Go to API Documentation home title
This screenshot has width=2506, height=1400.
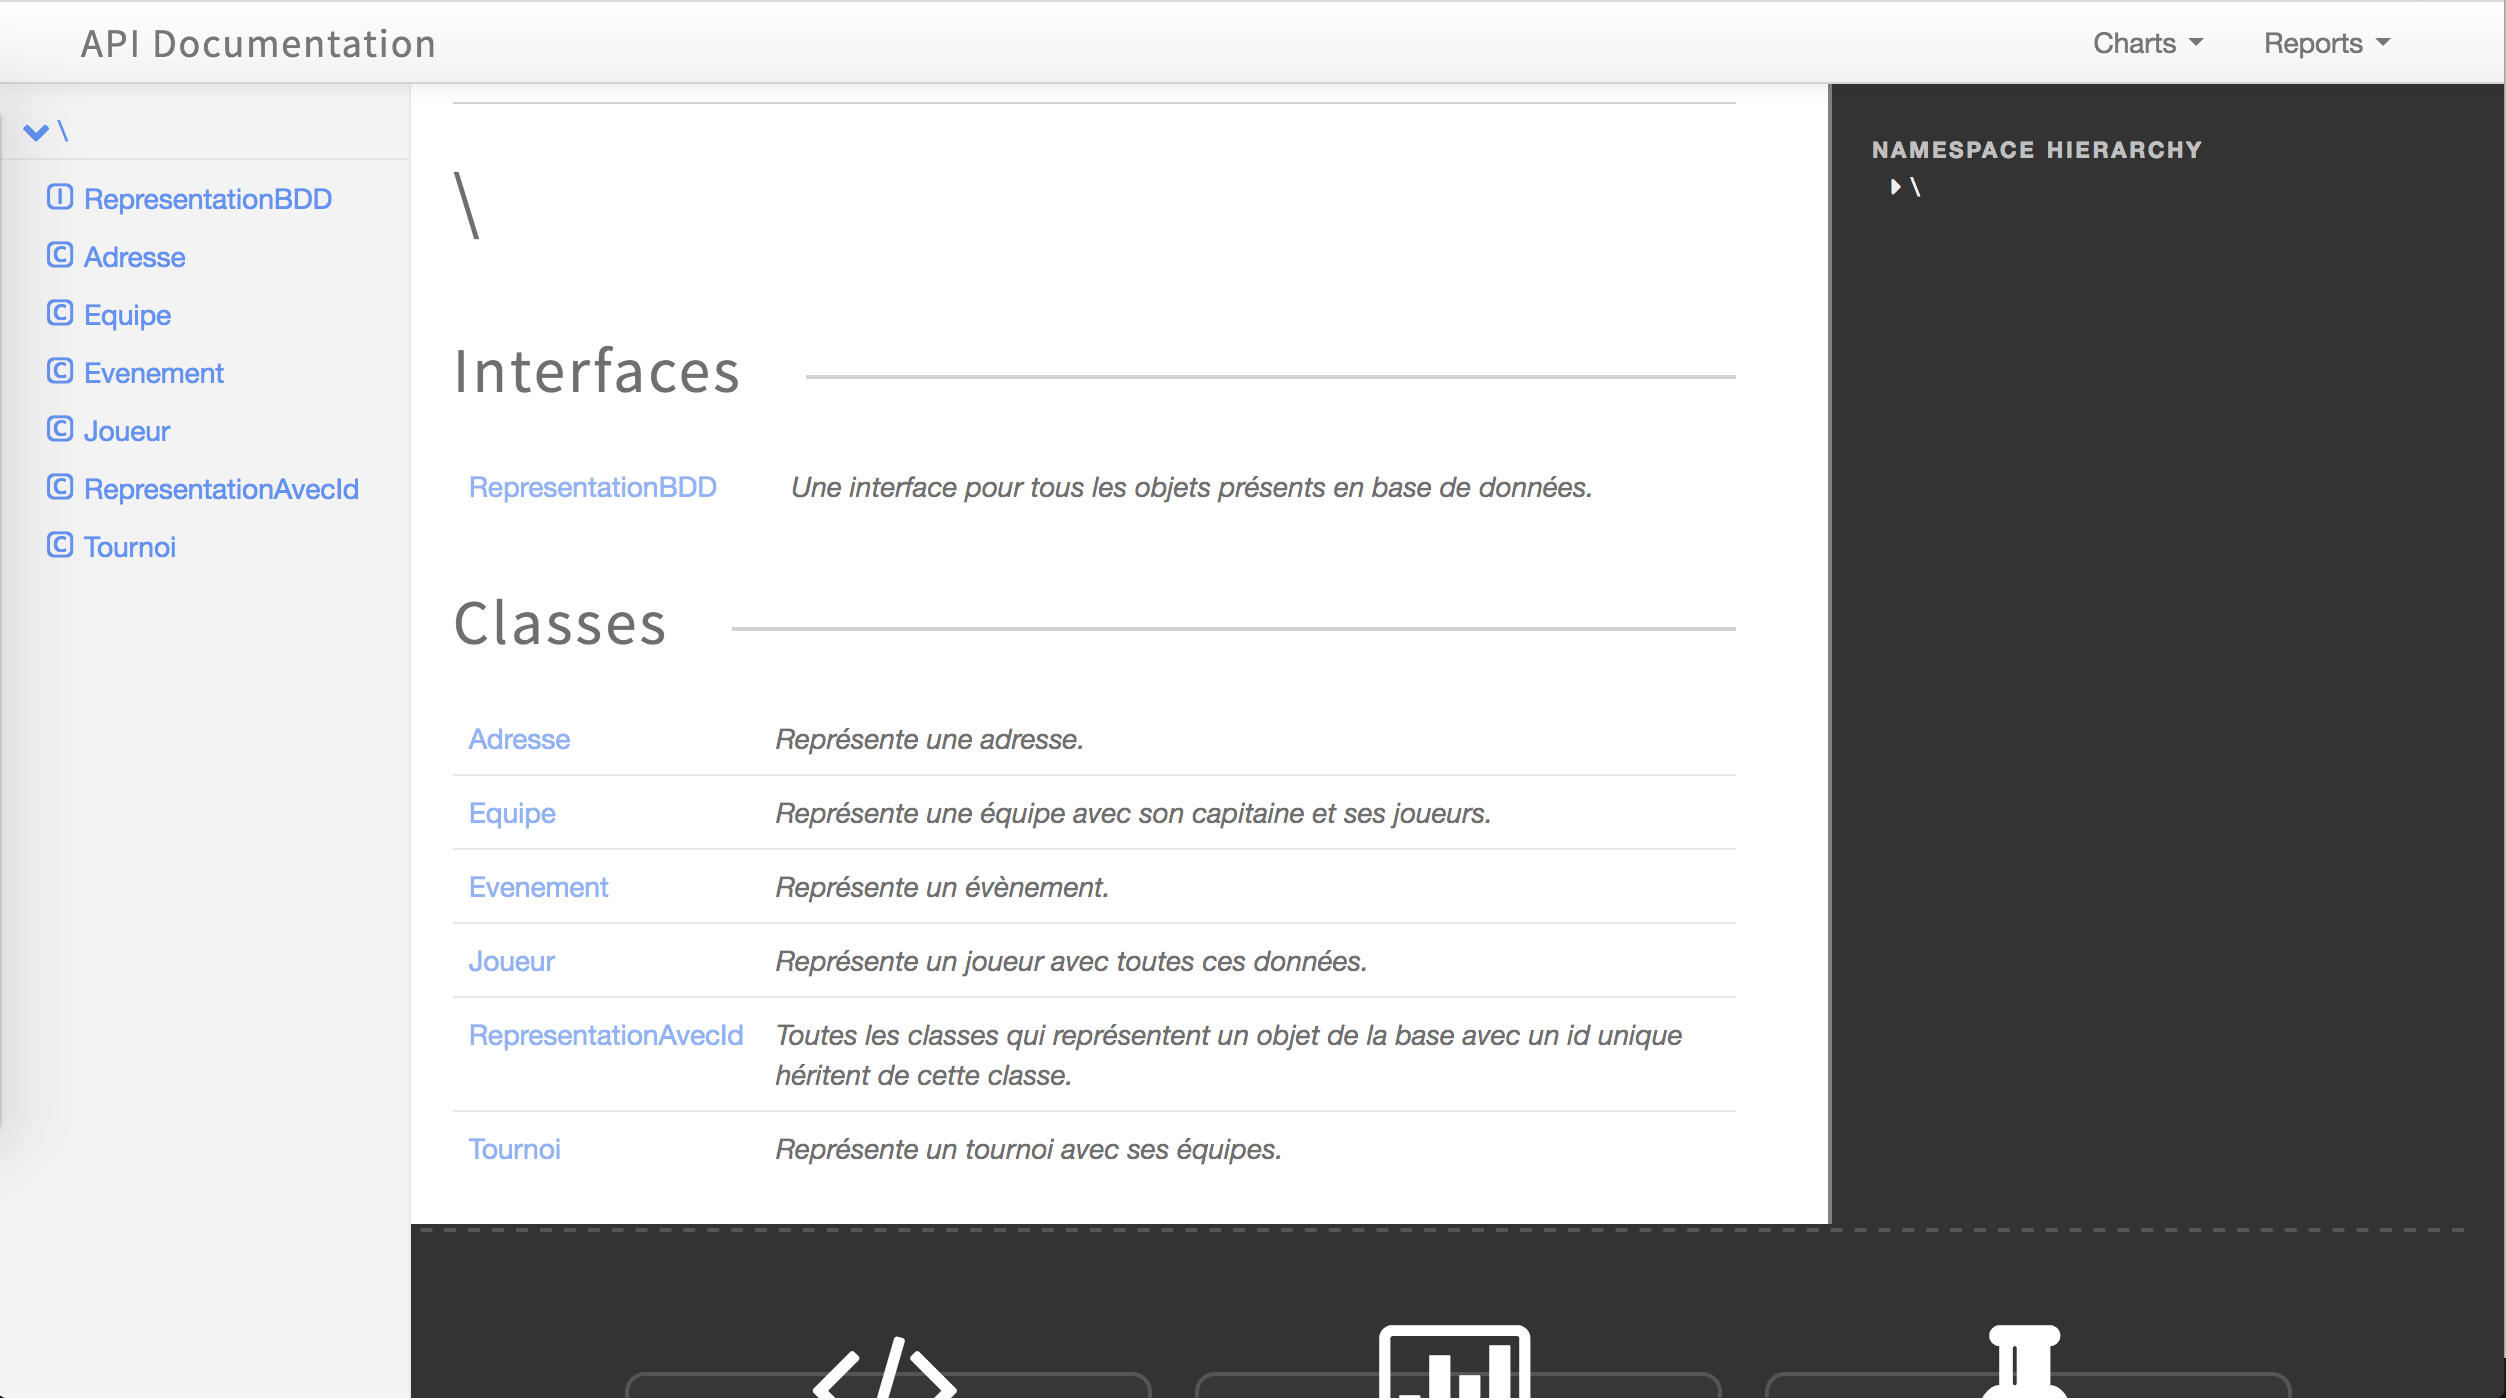(258, 44)
